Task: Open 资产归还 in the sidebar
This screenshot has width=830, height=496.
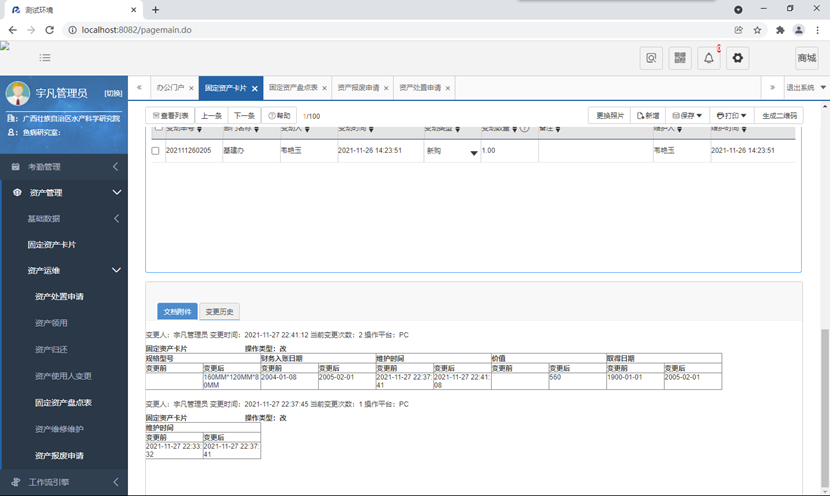Action: 51,349
